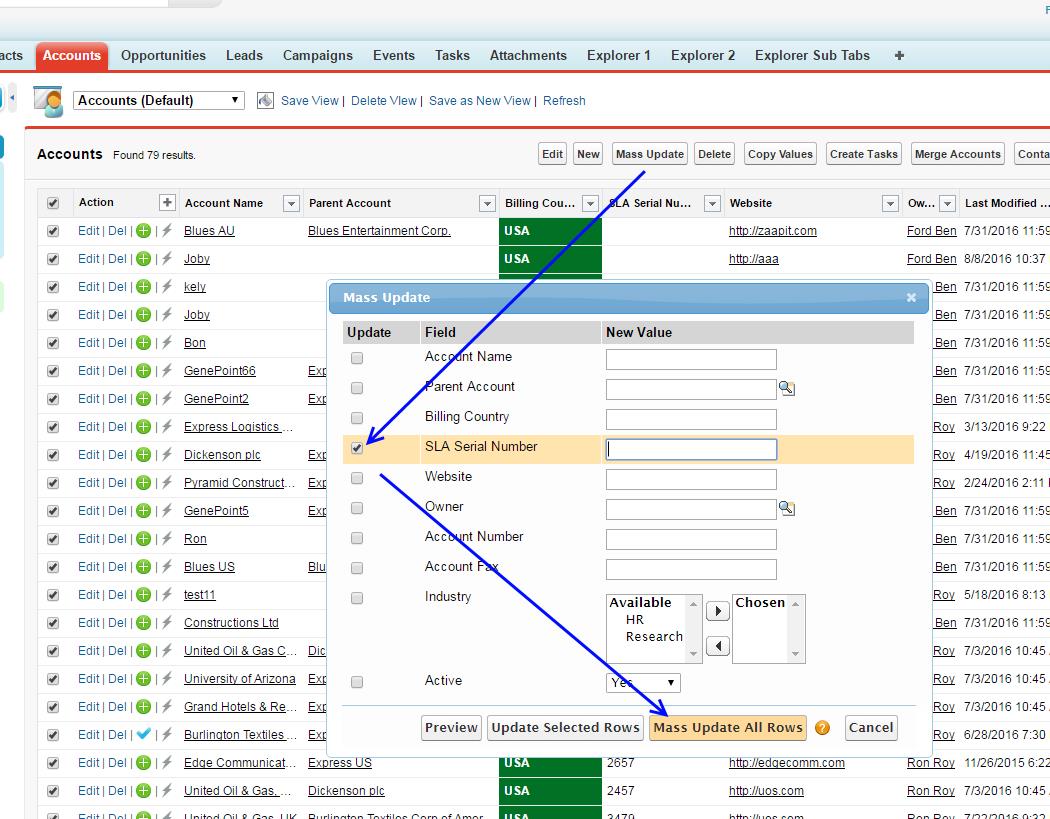Viewport: 1050px width, 819px height.
Task: Click the view settings icon before Save View
Action: pos(265,100)
